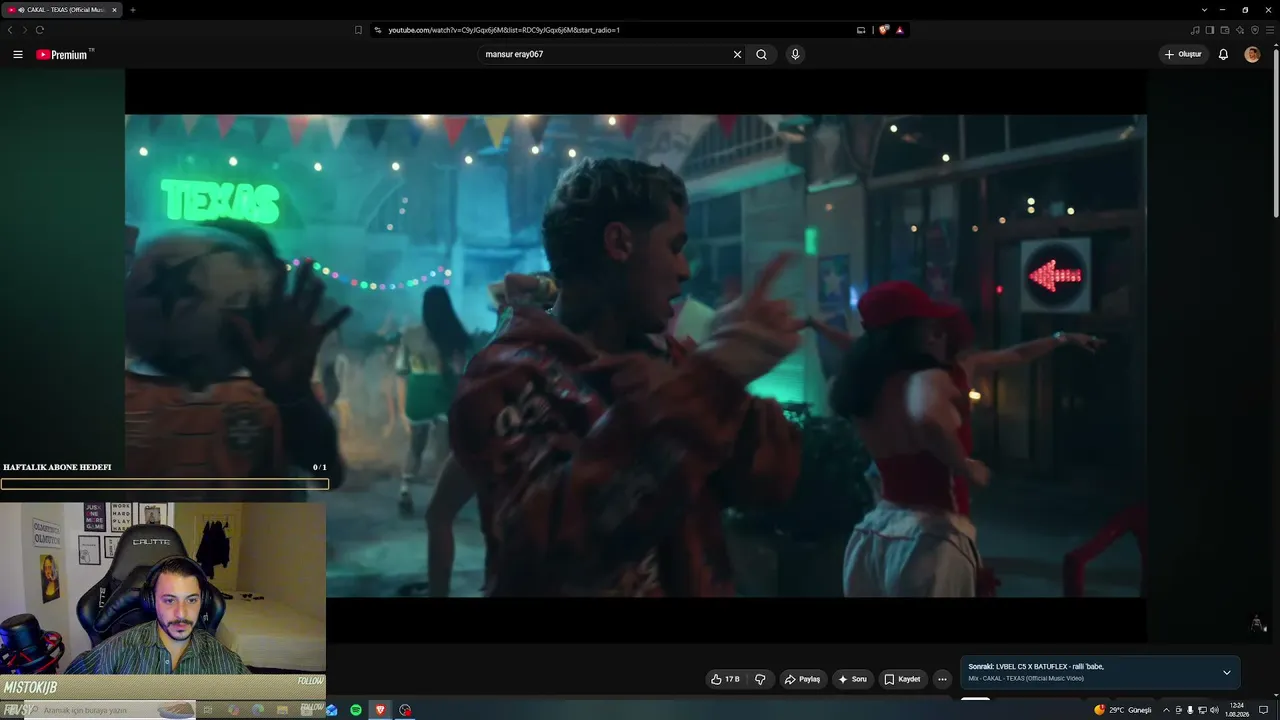Screen dimensions: 1280x720
Task: Open the tab search dropdown chevron
Action: click(x=1204, y=10)
